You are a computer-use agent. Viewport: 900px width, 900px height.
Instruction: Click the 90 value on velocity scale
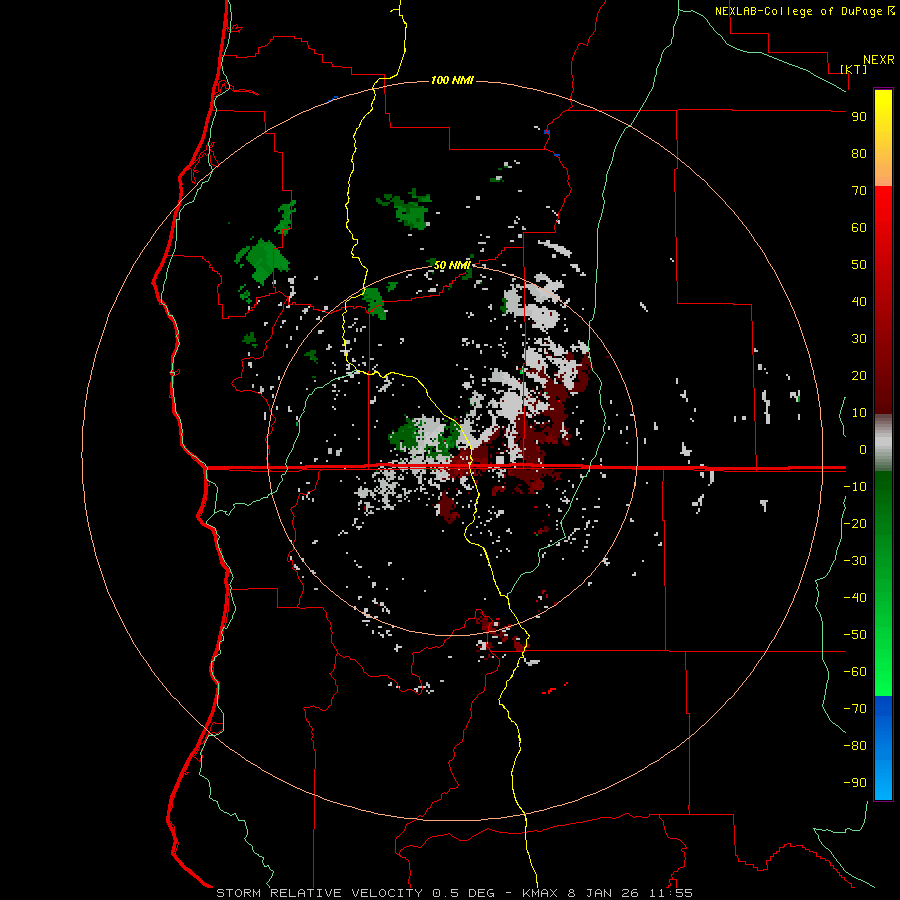point(859,117)
